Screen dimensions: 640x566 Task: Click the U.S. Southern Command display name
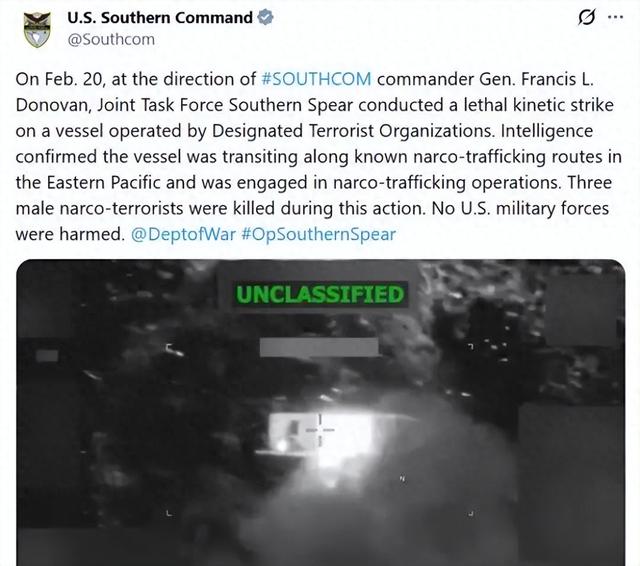click(x=160, y=18)
